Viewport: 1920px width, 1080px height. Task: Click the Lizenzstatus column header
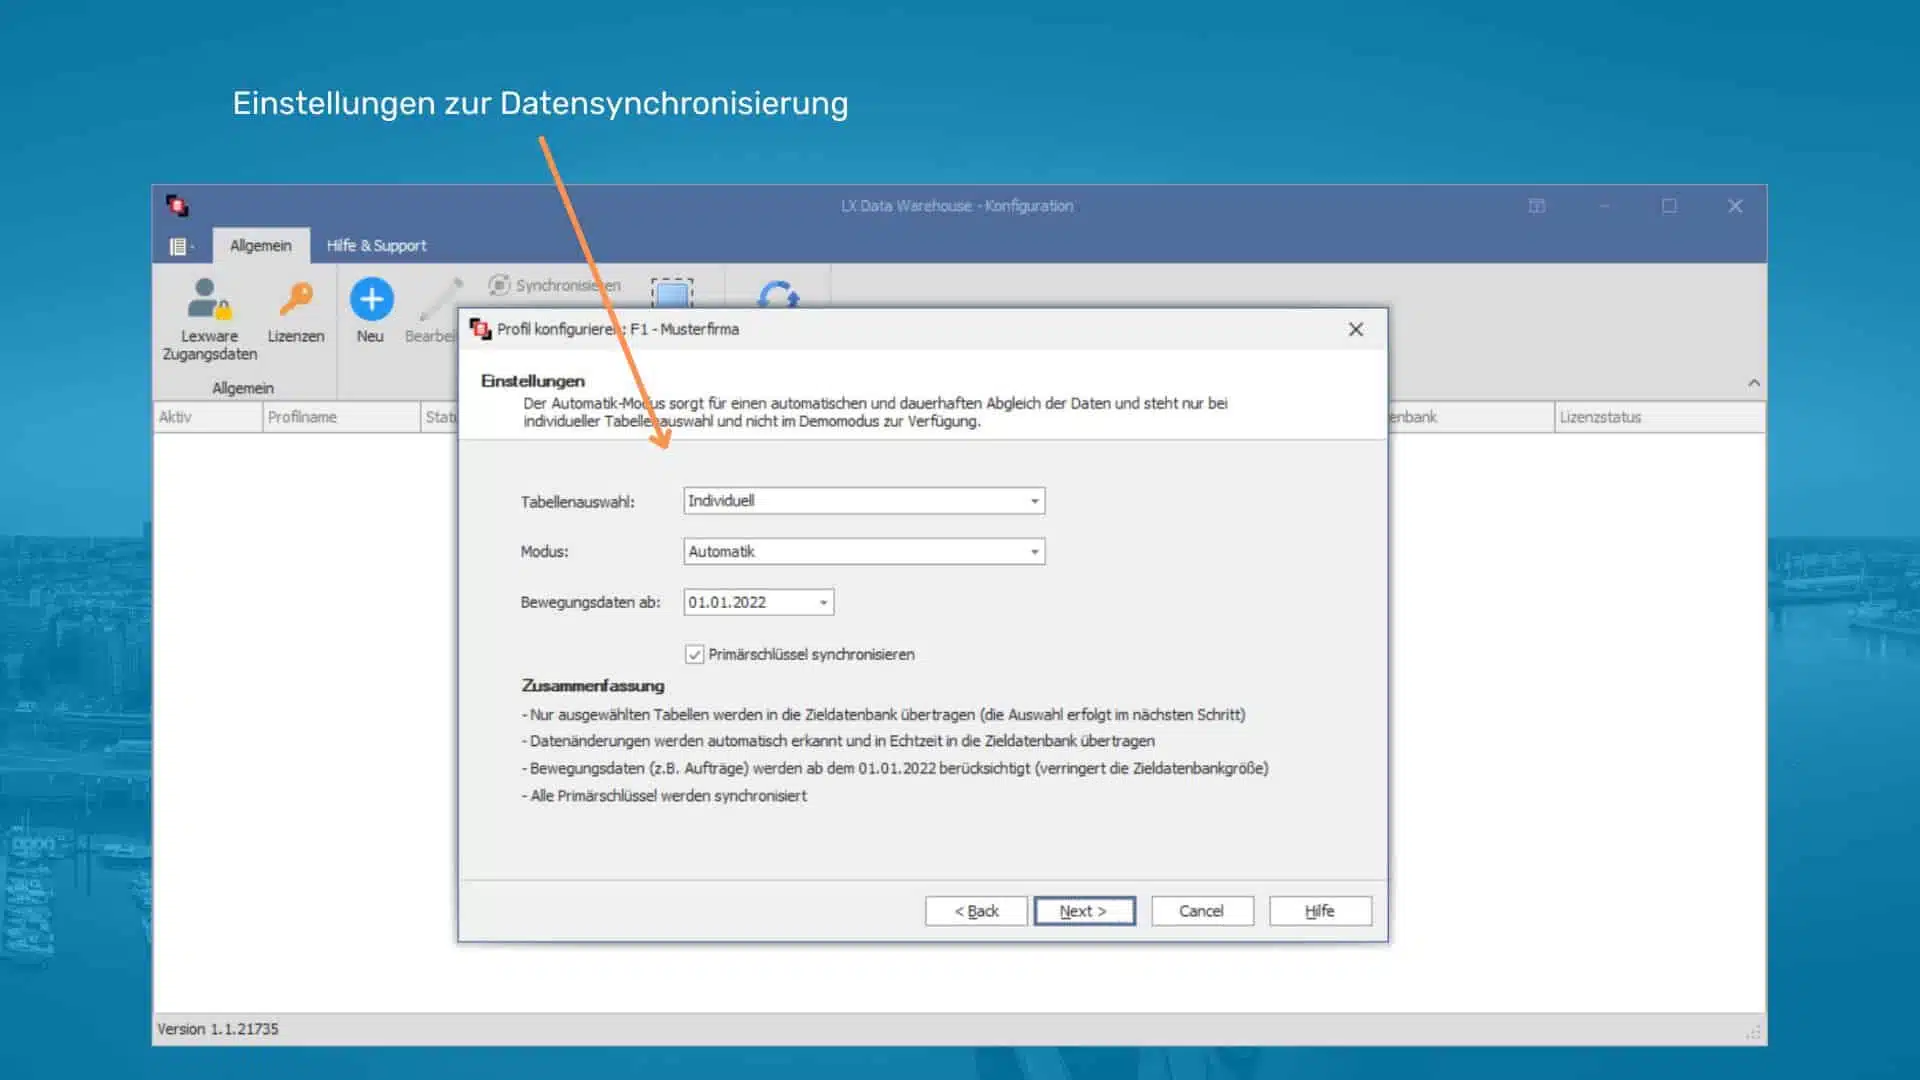pos(1600,417)
